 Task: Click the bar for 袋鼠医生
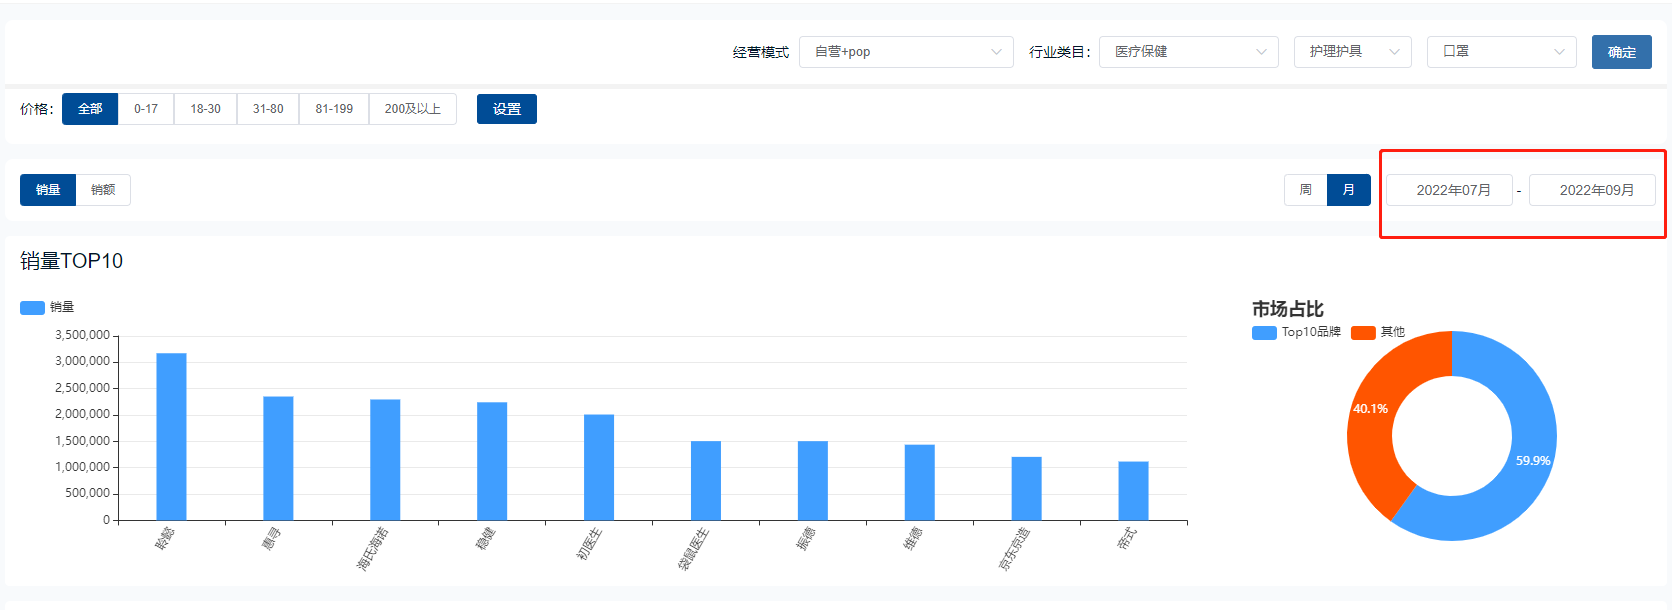(706, 481)
